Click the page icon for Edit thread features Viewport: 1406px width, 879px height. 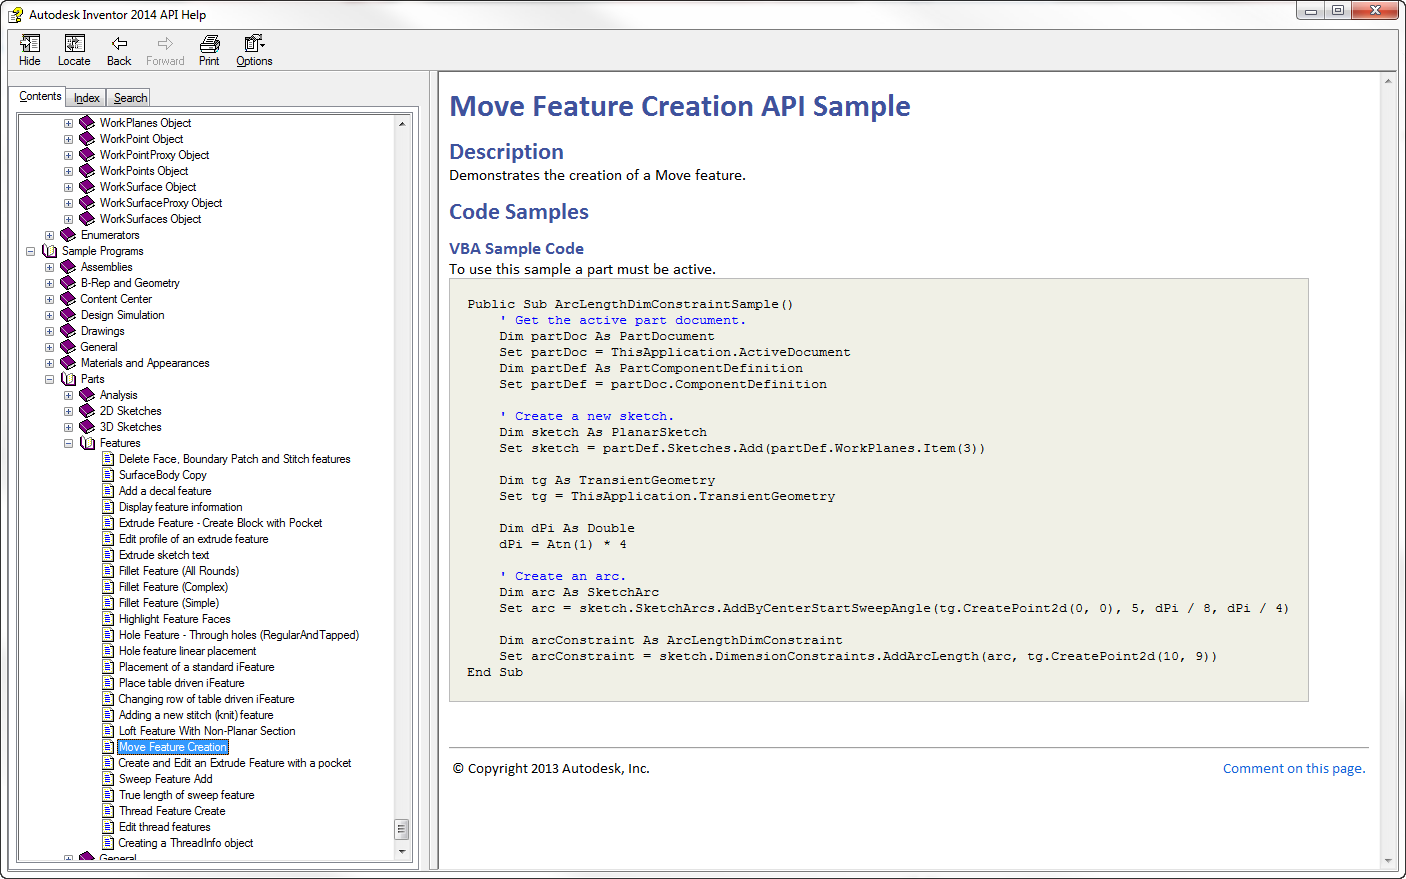108,827
